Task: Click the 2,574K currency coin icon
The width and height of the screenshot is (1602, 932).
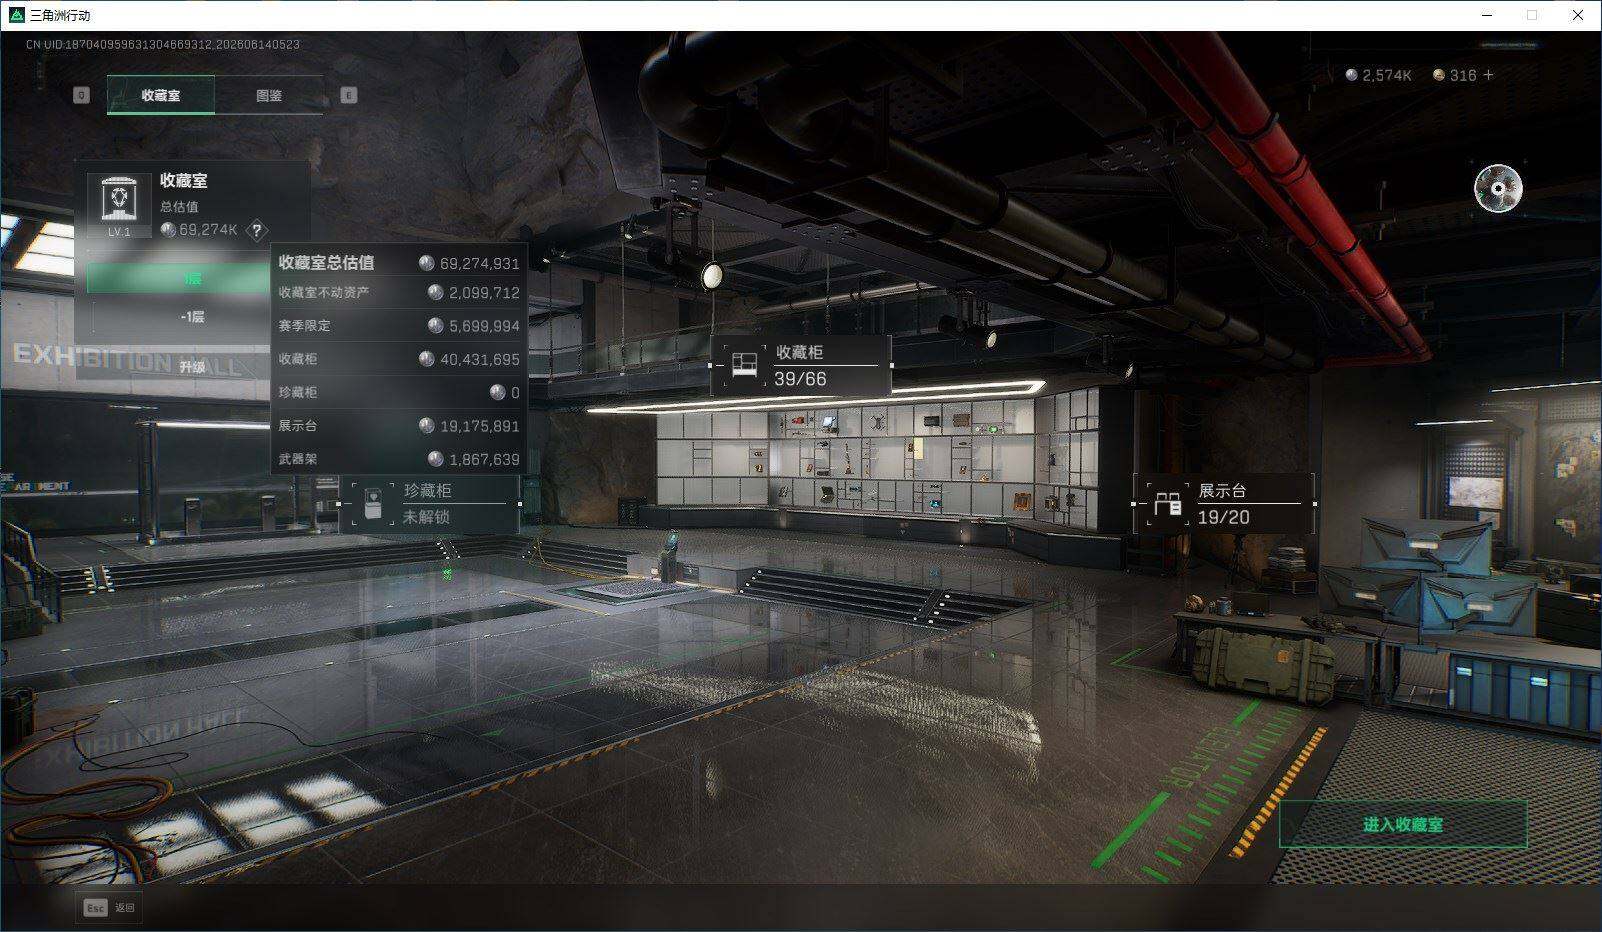Action: coord(1352,75)
